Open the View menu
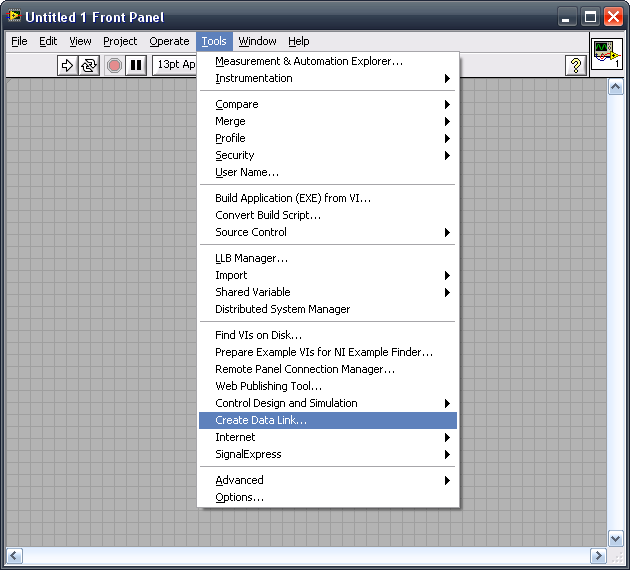This screenshot has height=570, width=630. tap(80, 41)
